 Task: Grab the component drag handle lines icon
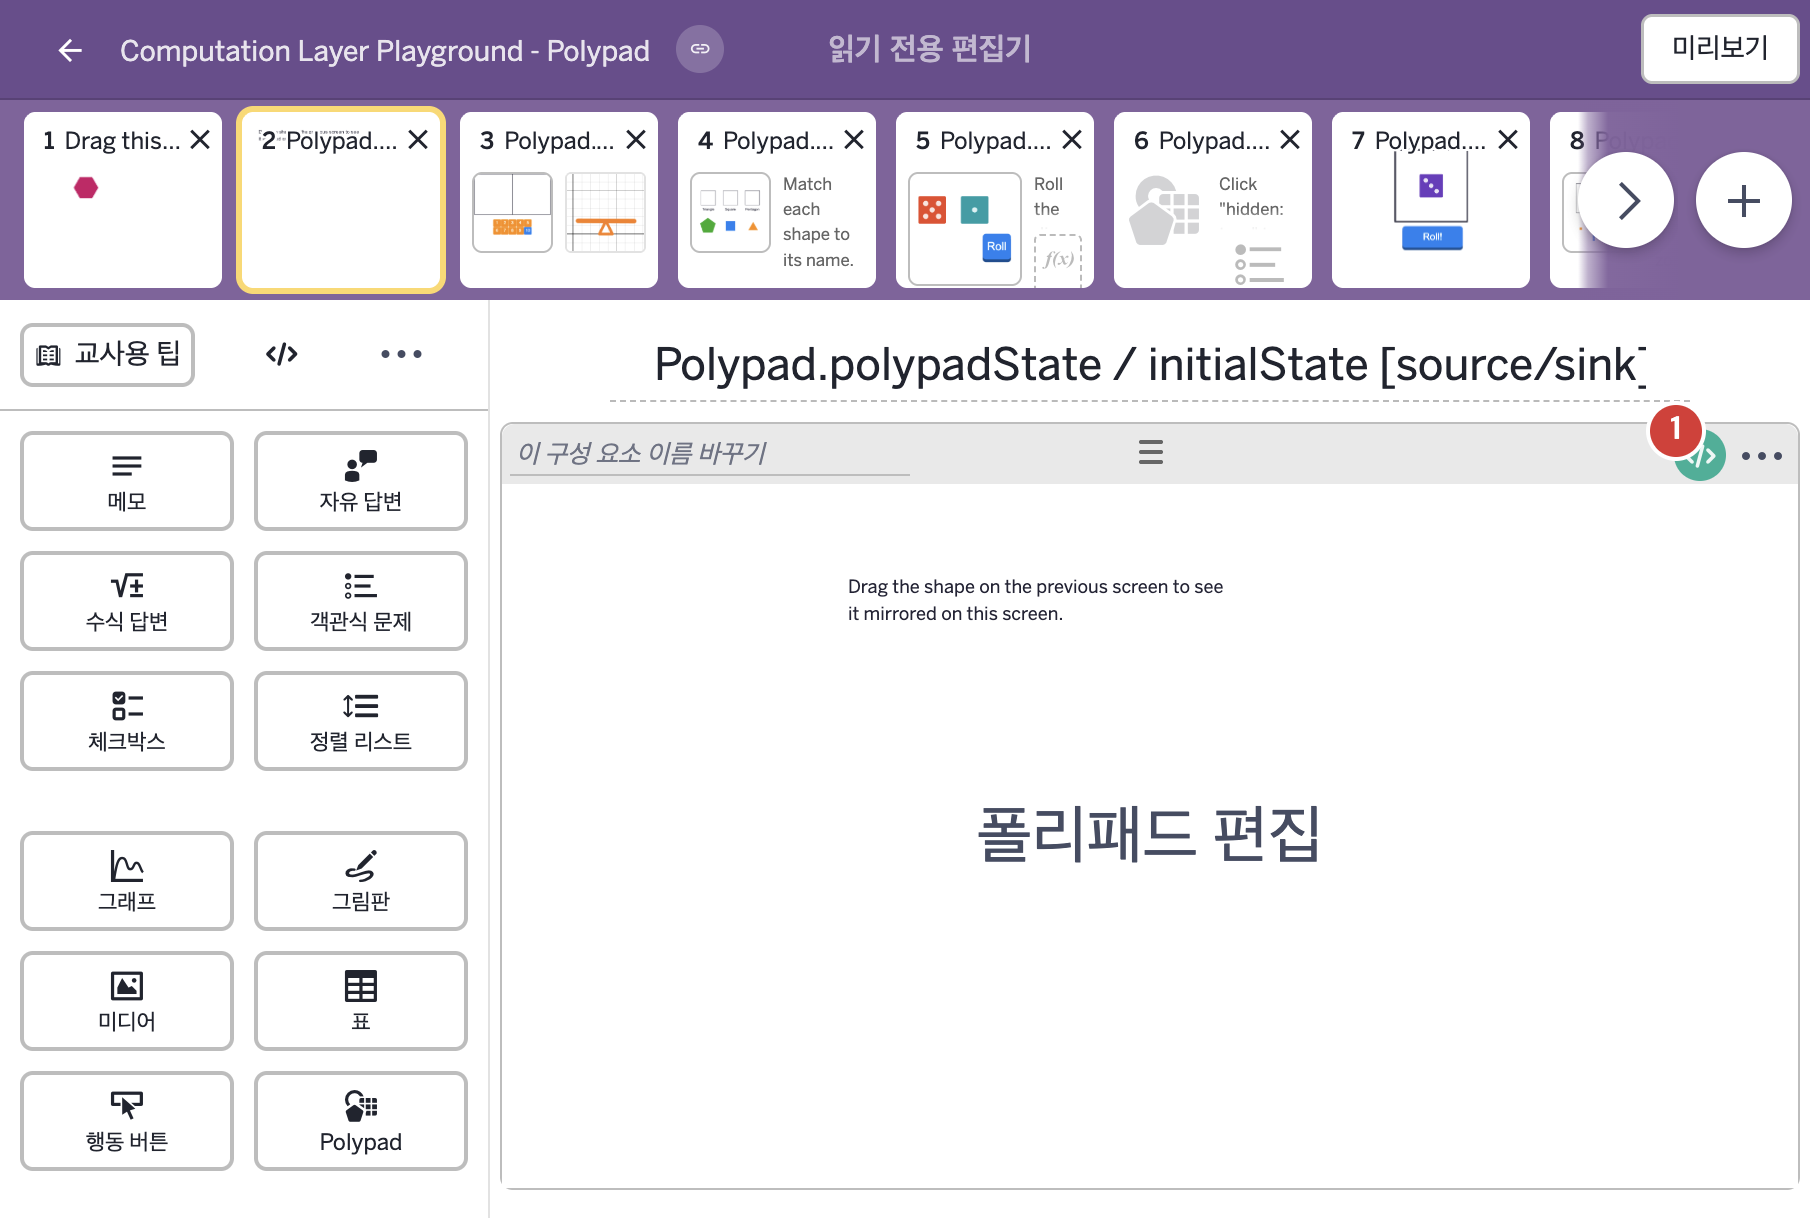point(1151,452)
